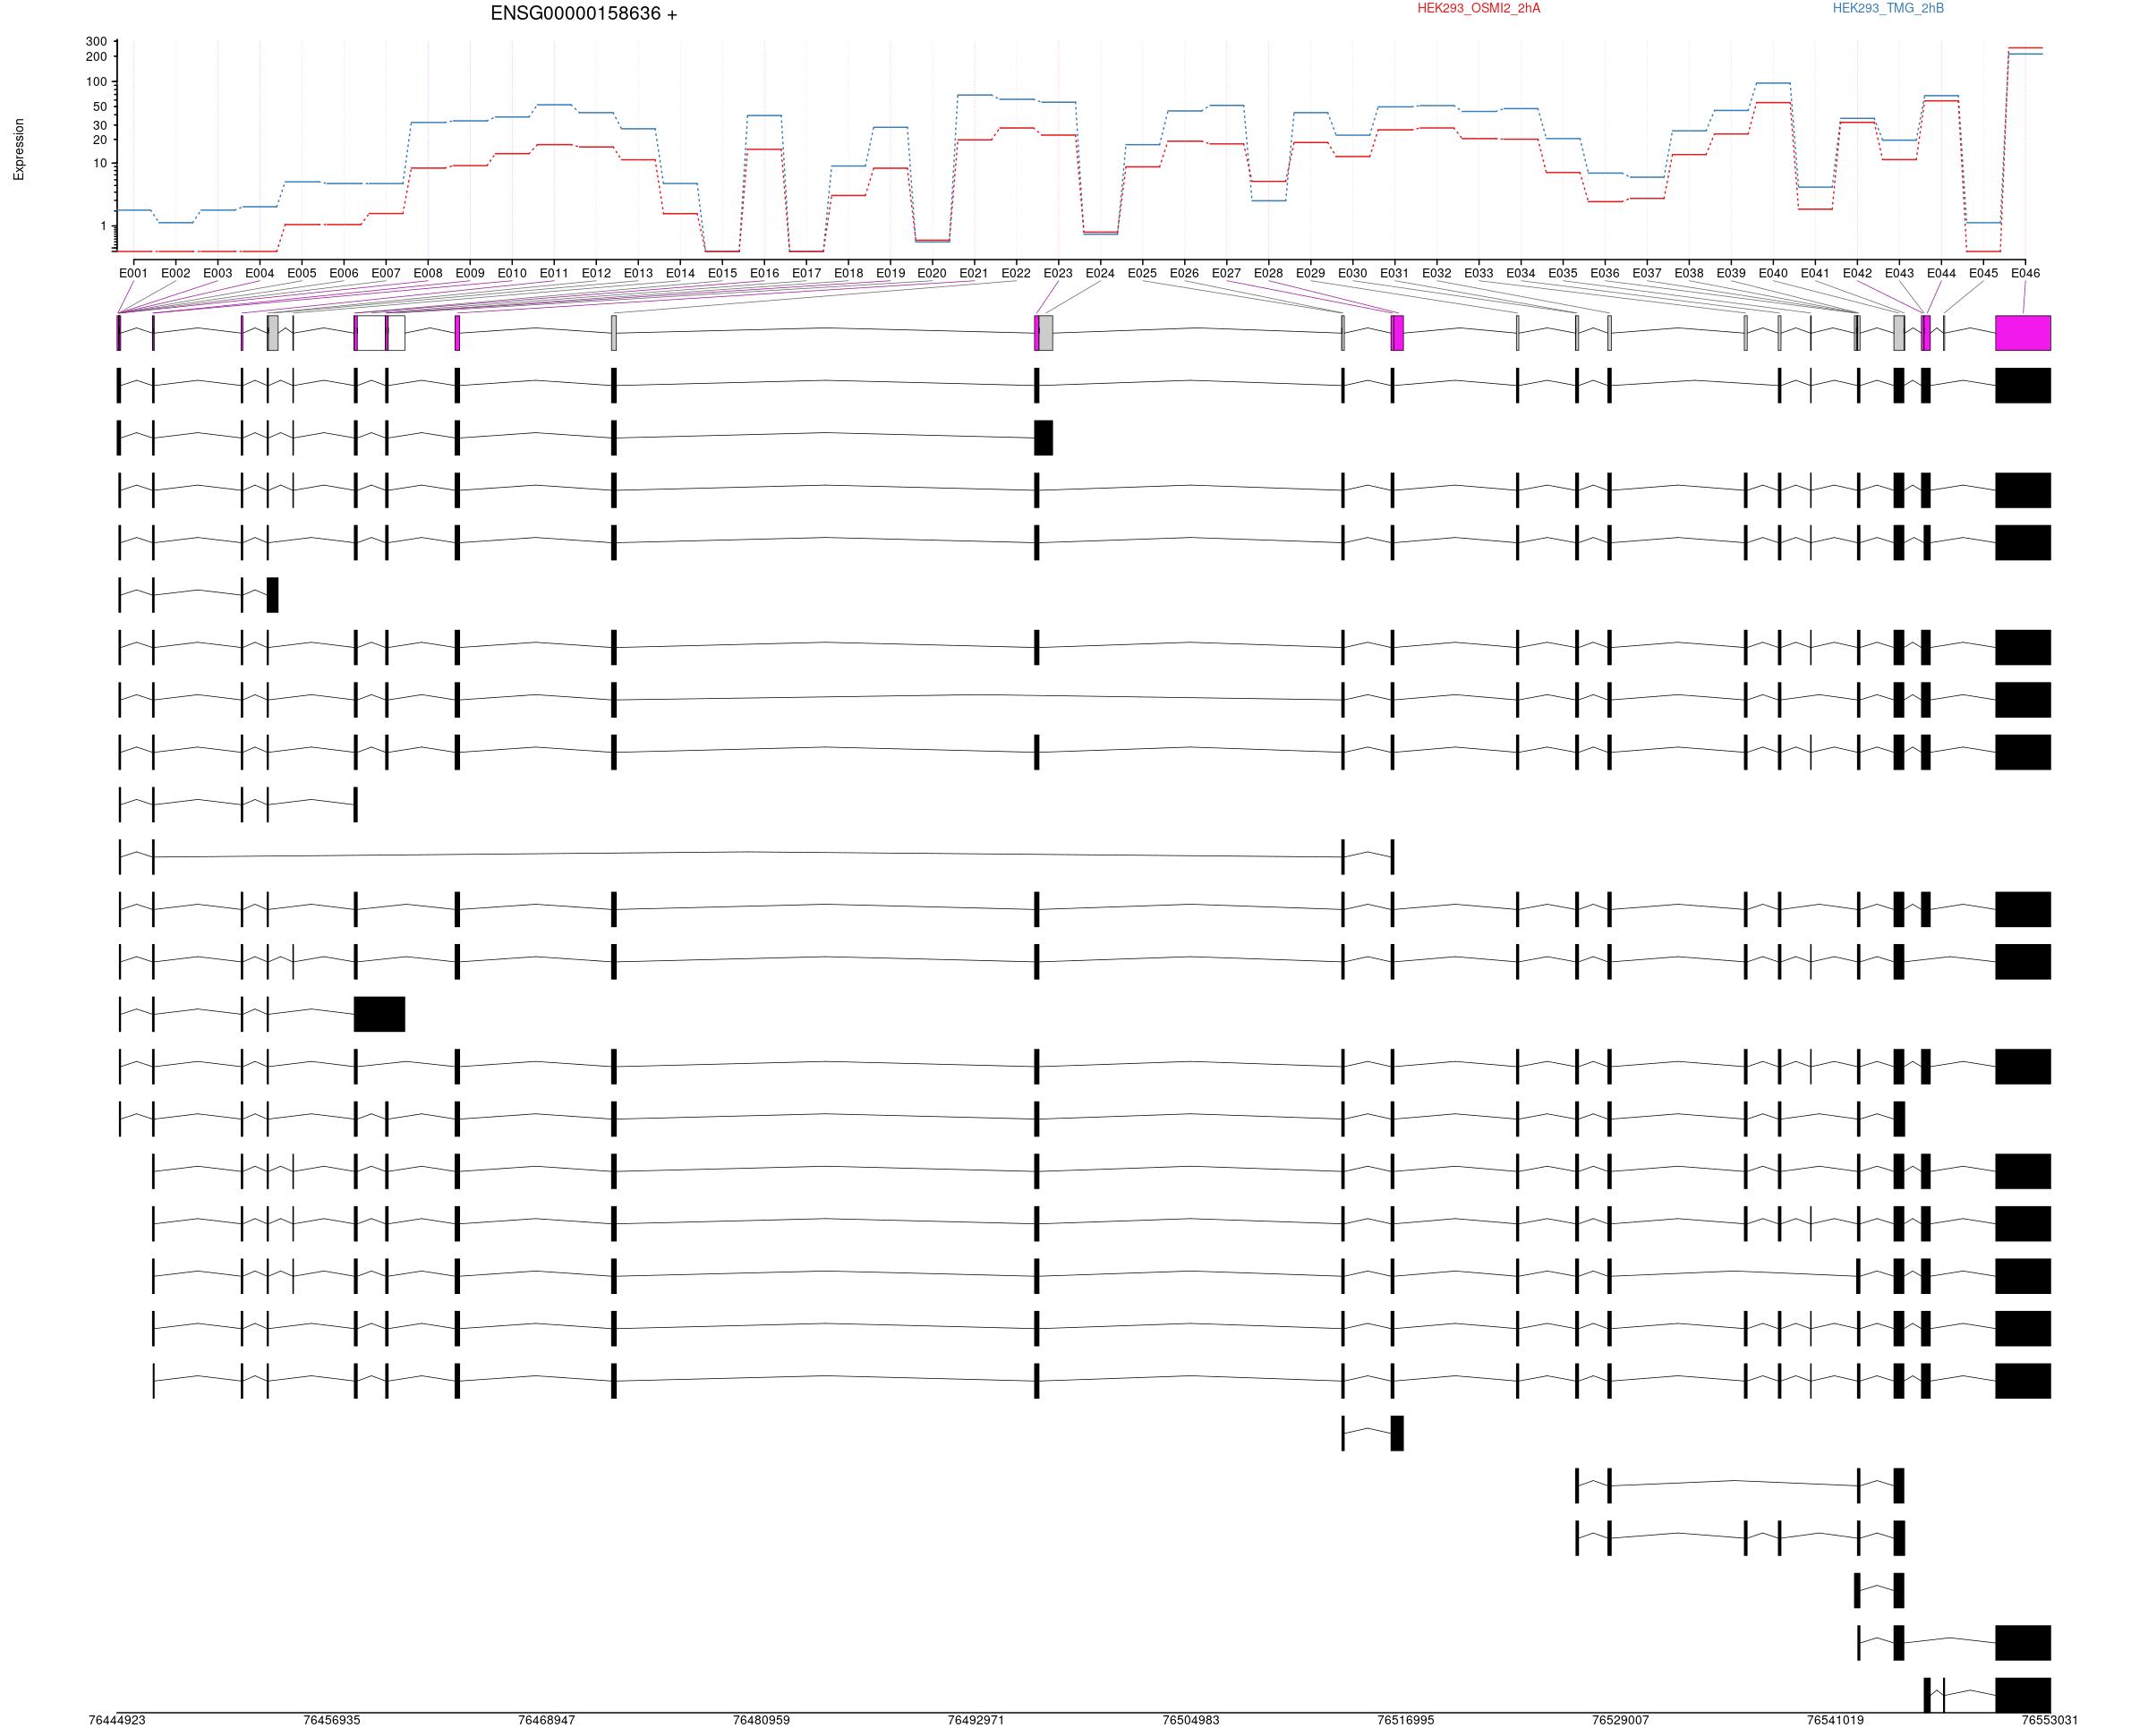The width and height of the screenshot is (2148, 1736).
Task: Click the E001 exon bin label
Action: click(x=133, y=273)
